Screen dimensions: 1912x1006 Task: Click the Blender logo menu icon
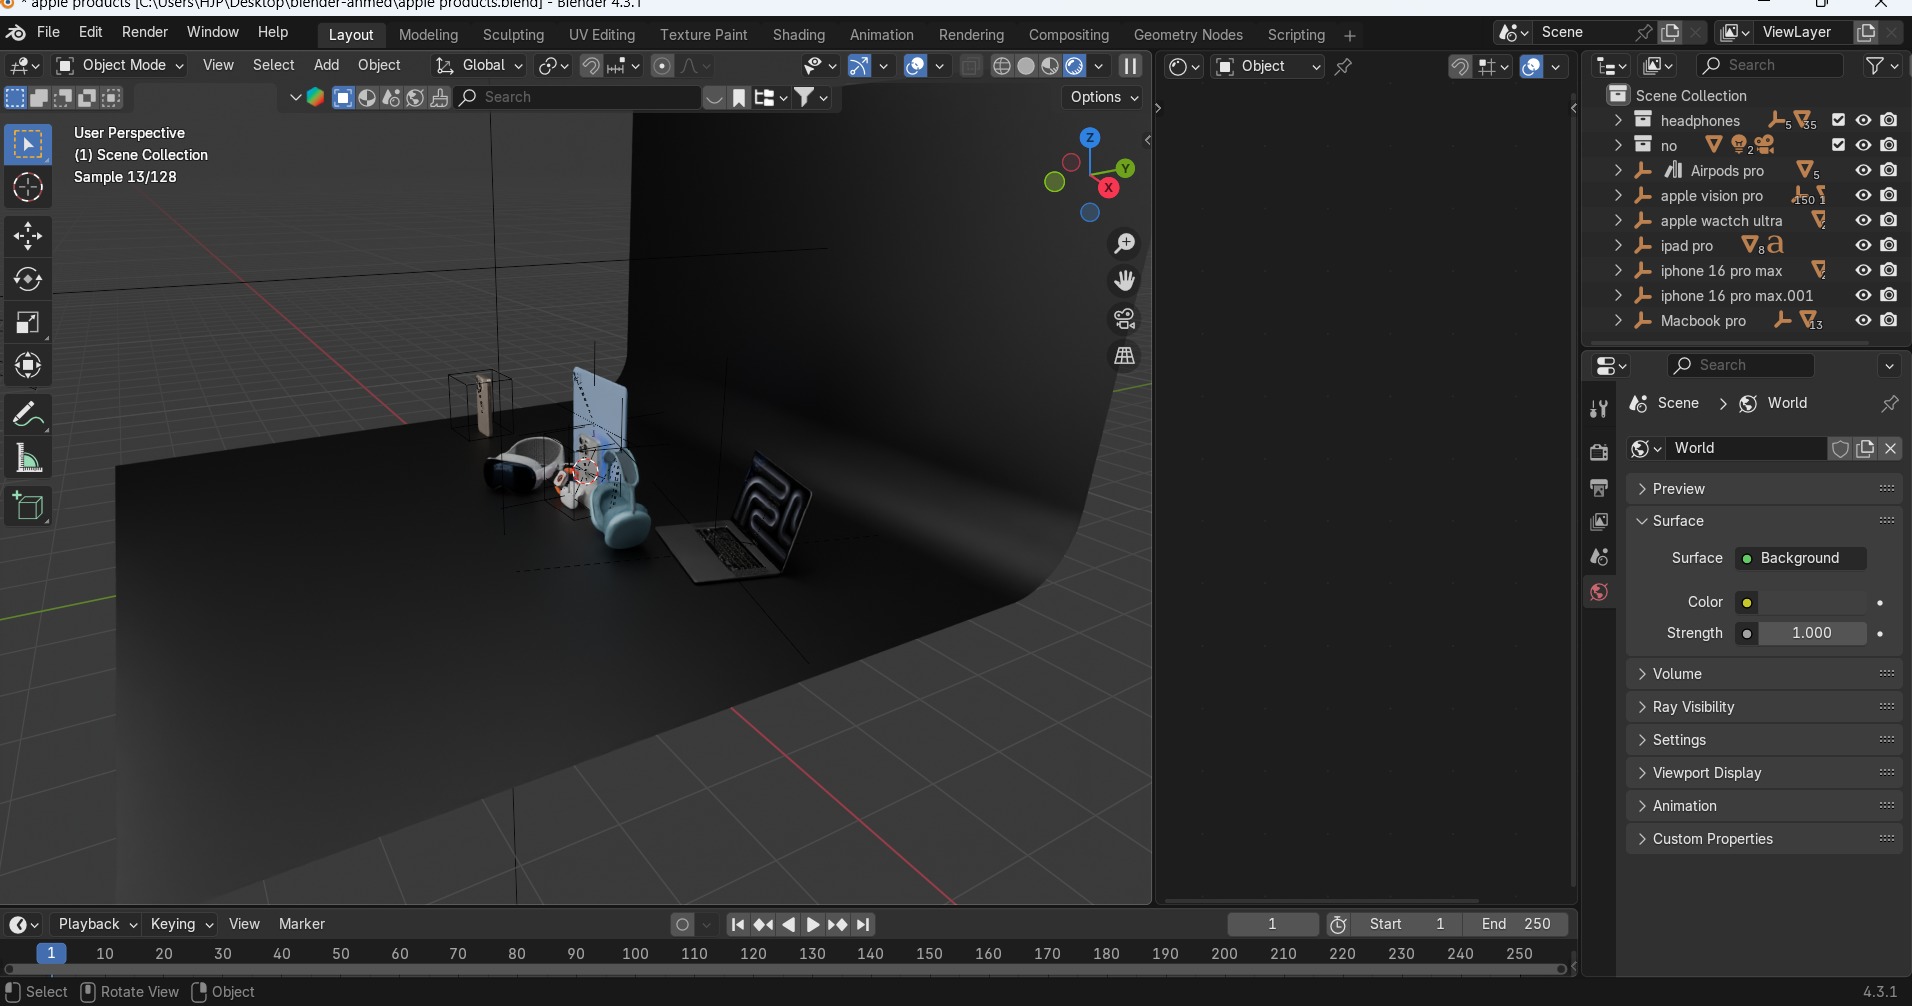coord(16,32)
